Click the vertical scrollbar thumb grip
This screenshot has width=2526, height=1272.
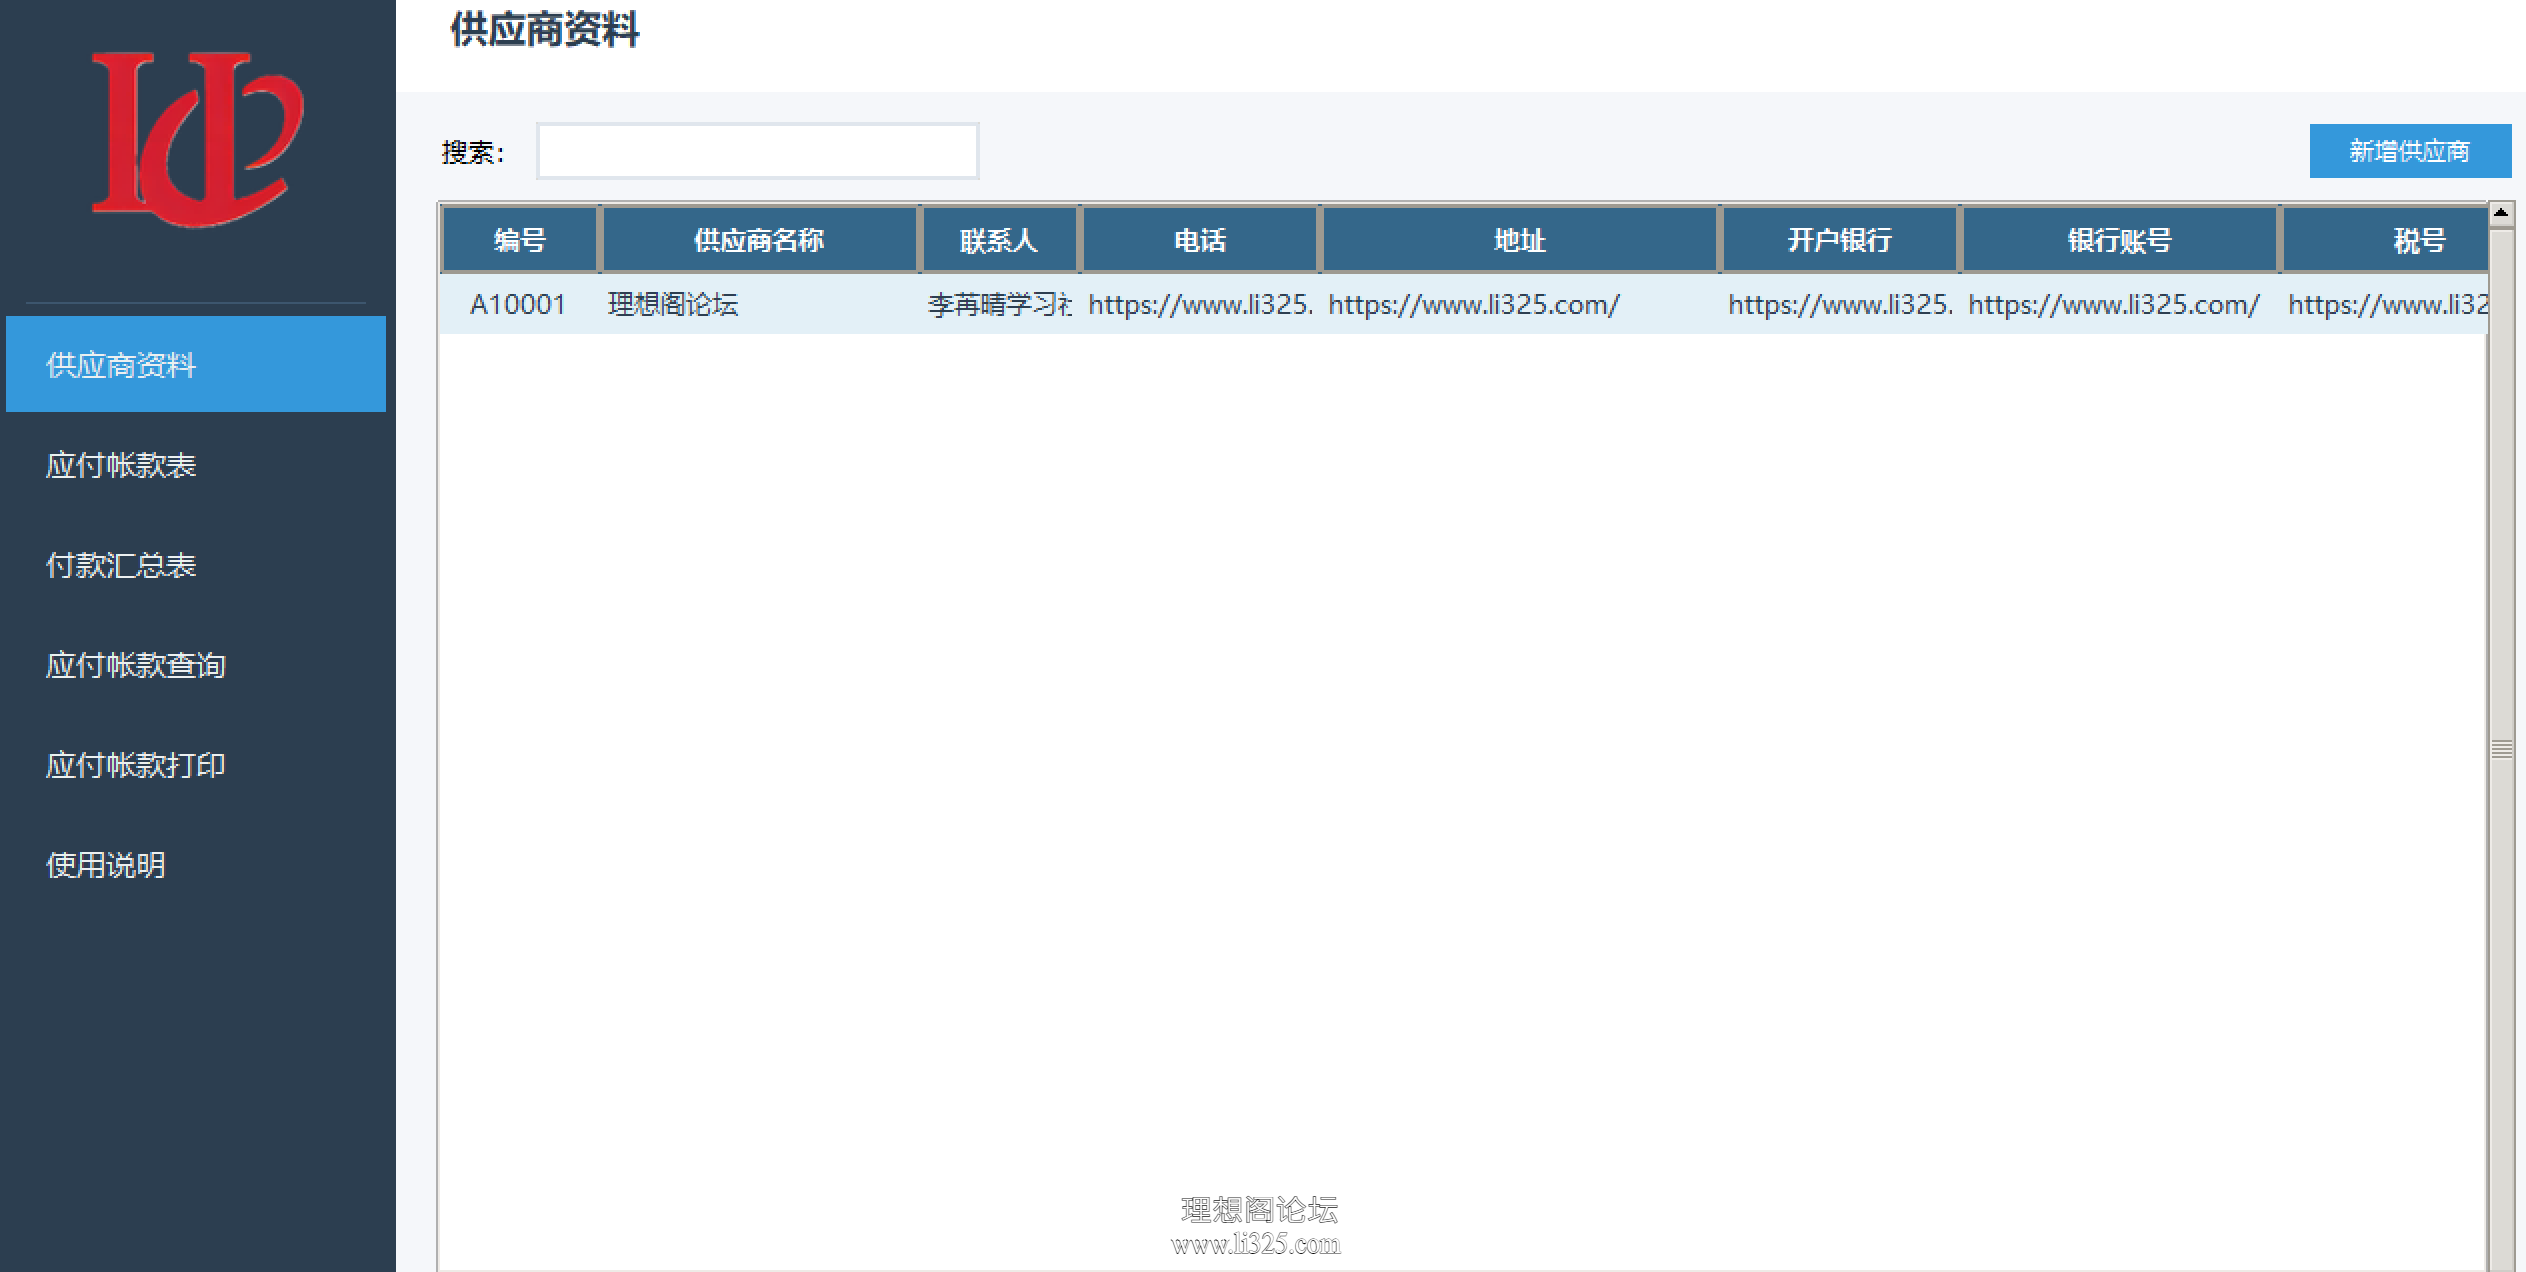pyautogui.click(x=2501, y=749)
